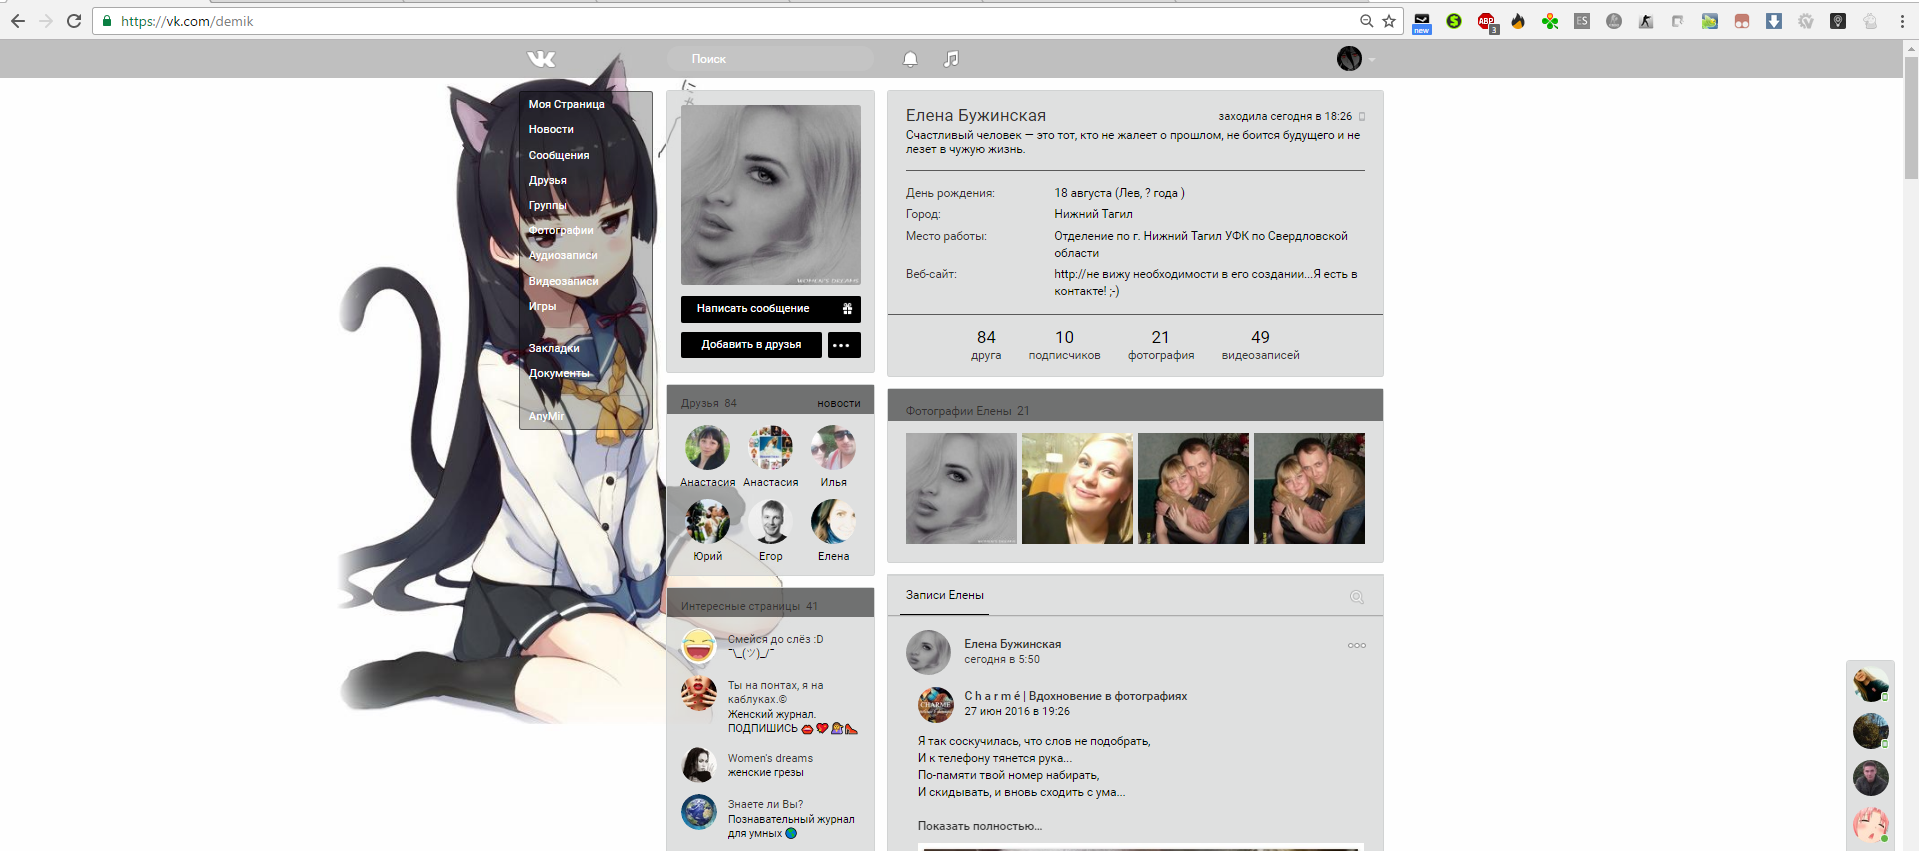The image size is (1919, 851).
Task: Open Закладки in the side menu
Action: coord(554,348)
